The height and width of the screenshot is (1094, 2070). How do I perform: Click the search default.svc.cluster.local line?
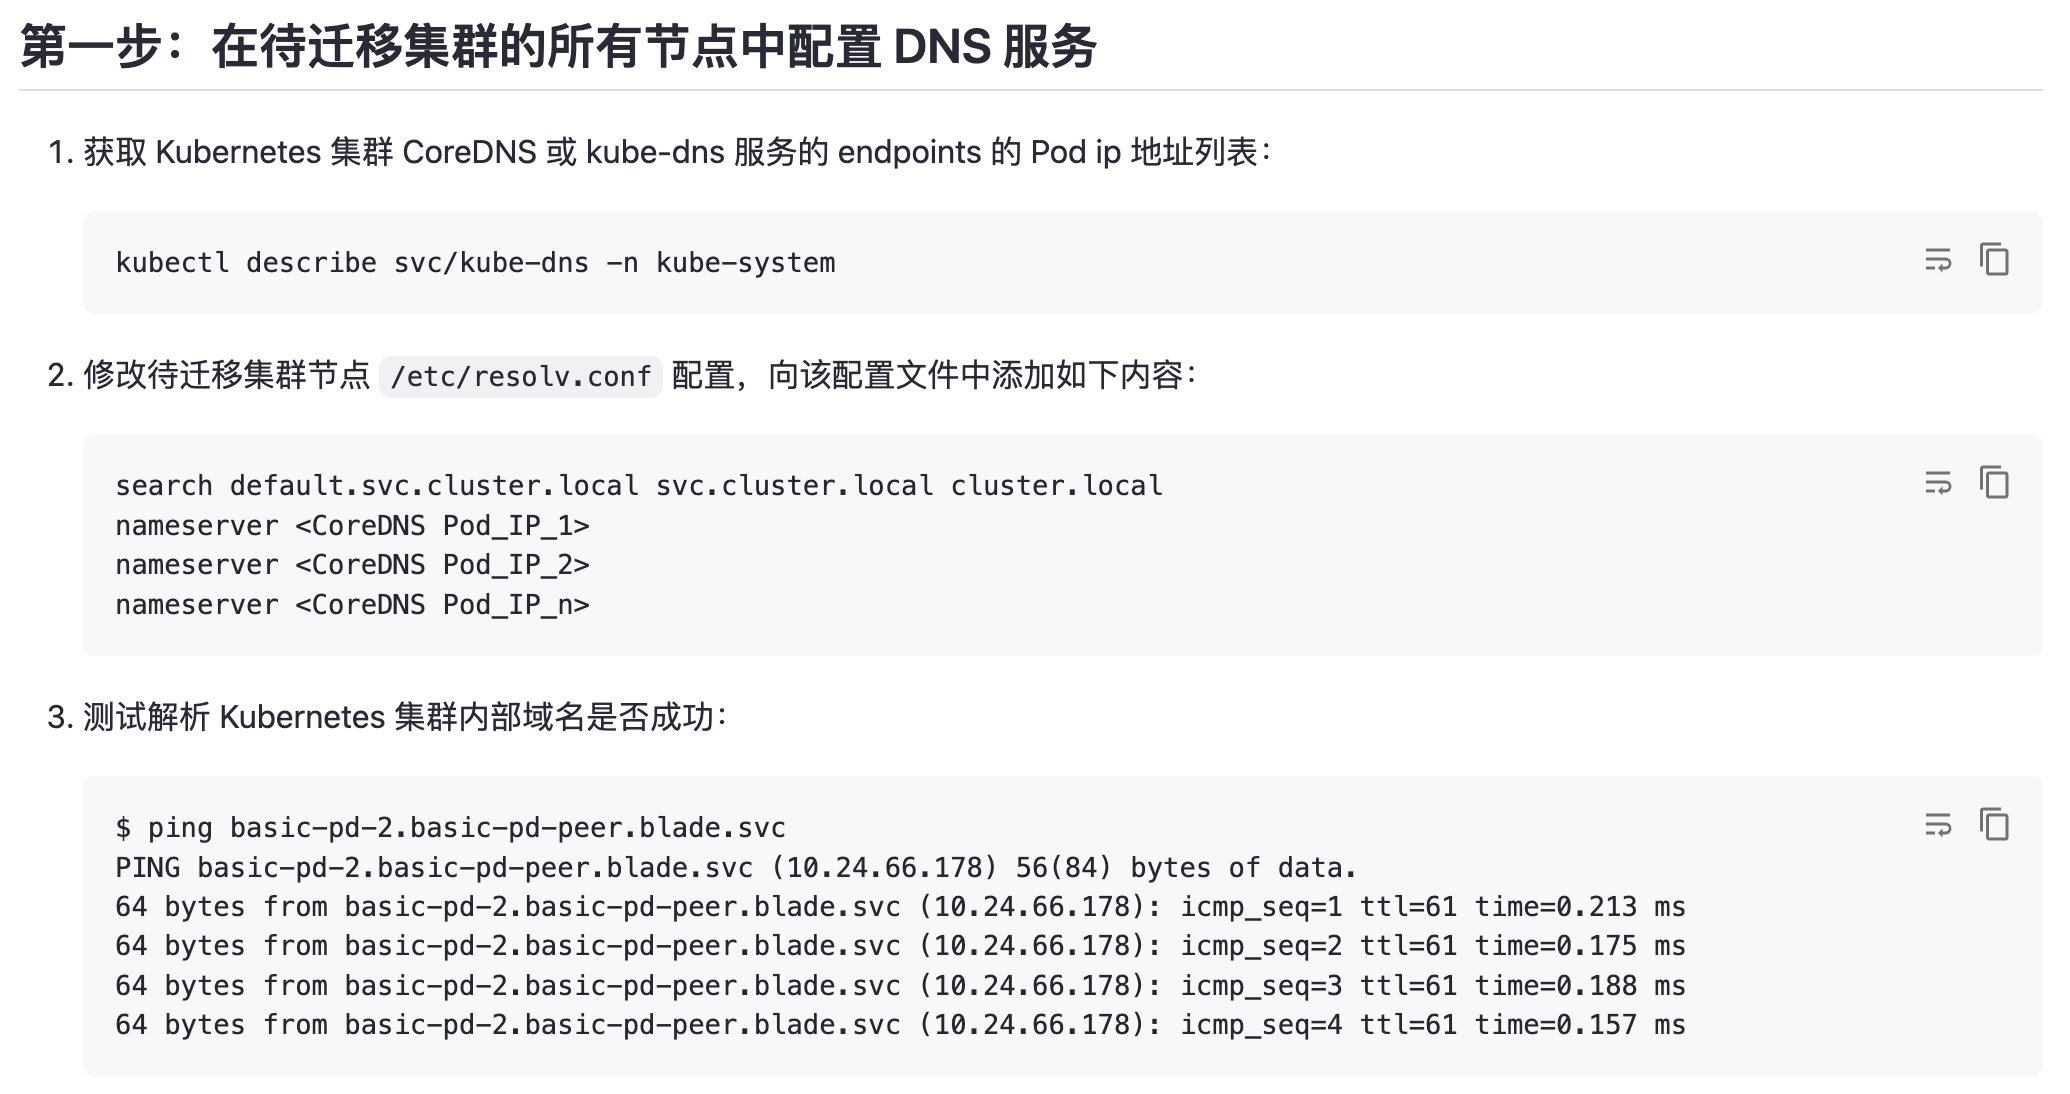click(638, 486)
